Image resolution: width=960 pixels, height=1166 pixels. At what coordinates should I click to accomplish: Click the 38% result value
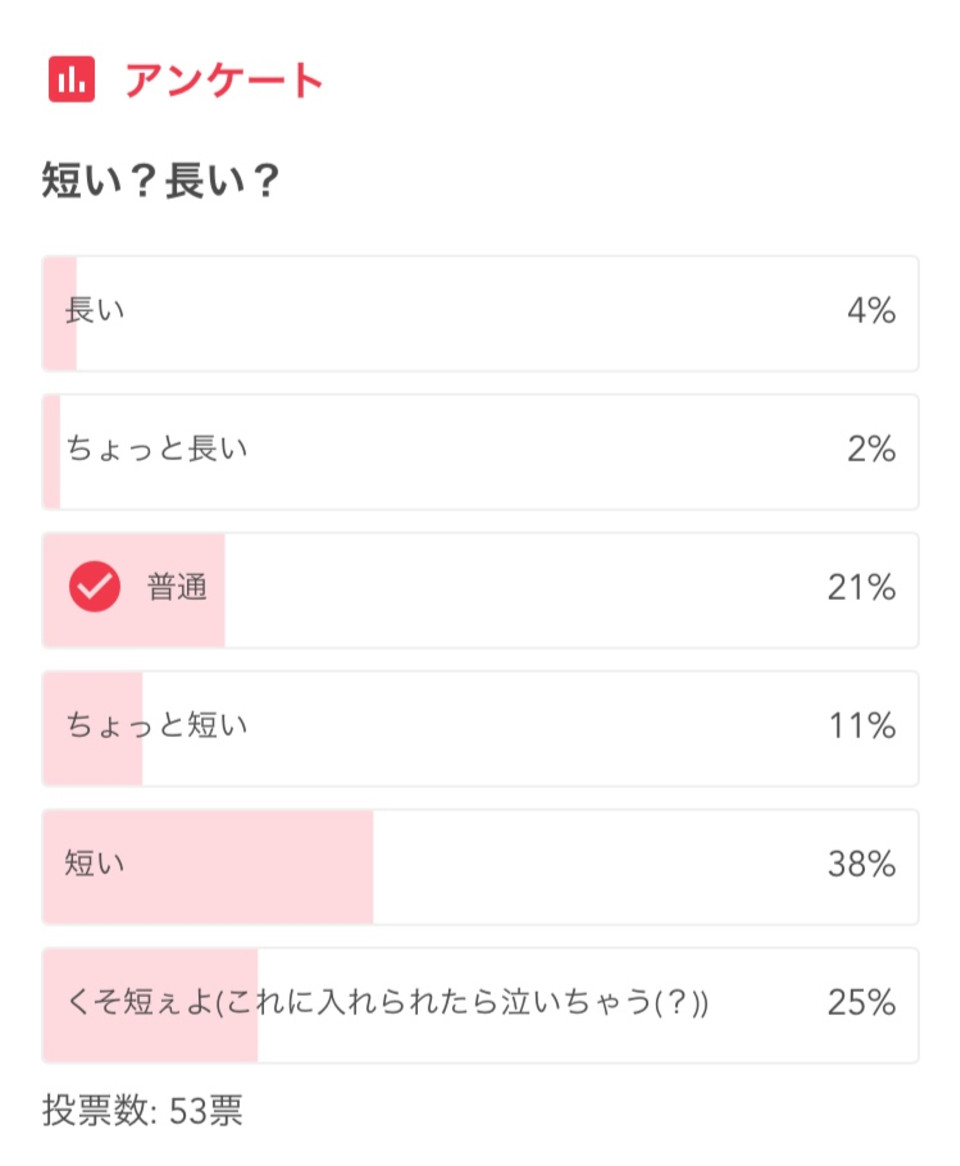(861, 864)
